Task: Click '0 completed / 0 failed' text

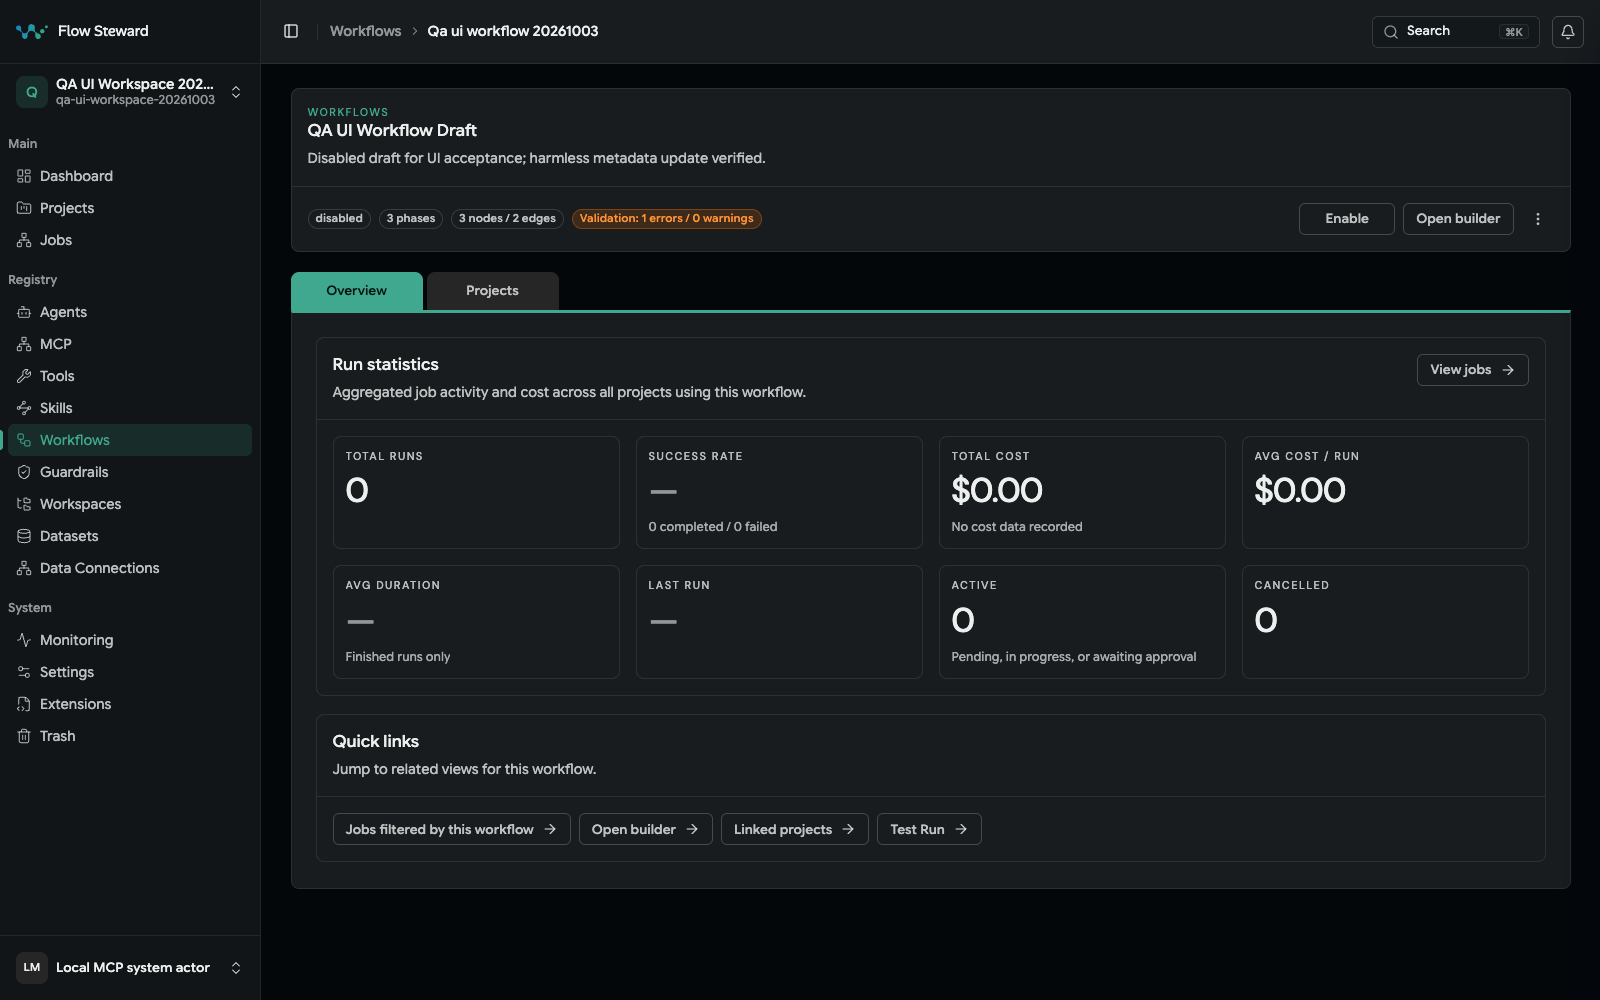Action: pyautogui.click(x=712, y=527)
